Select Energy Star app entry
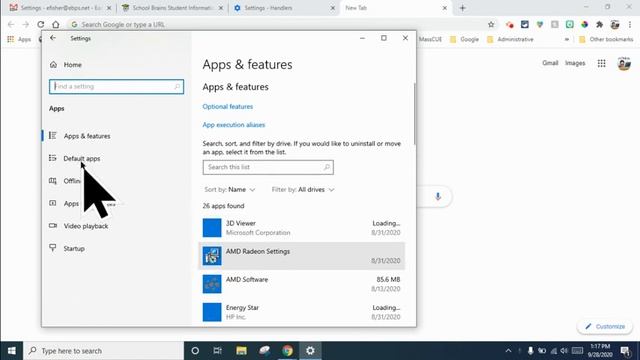The image size is (640, 360). click(302, 312)
